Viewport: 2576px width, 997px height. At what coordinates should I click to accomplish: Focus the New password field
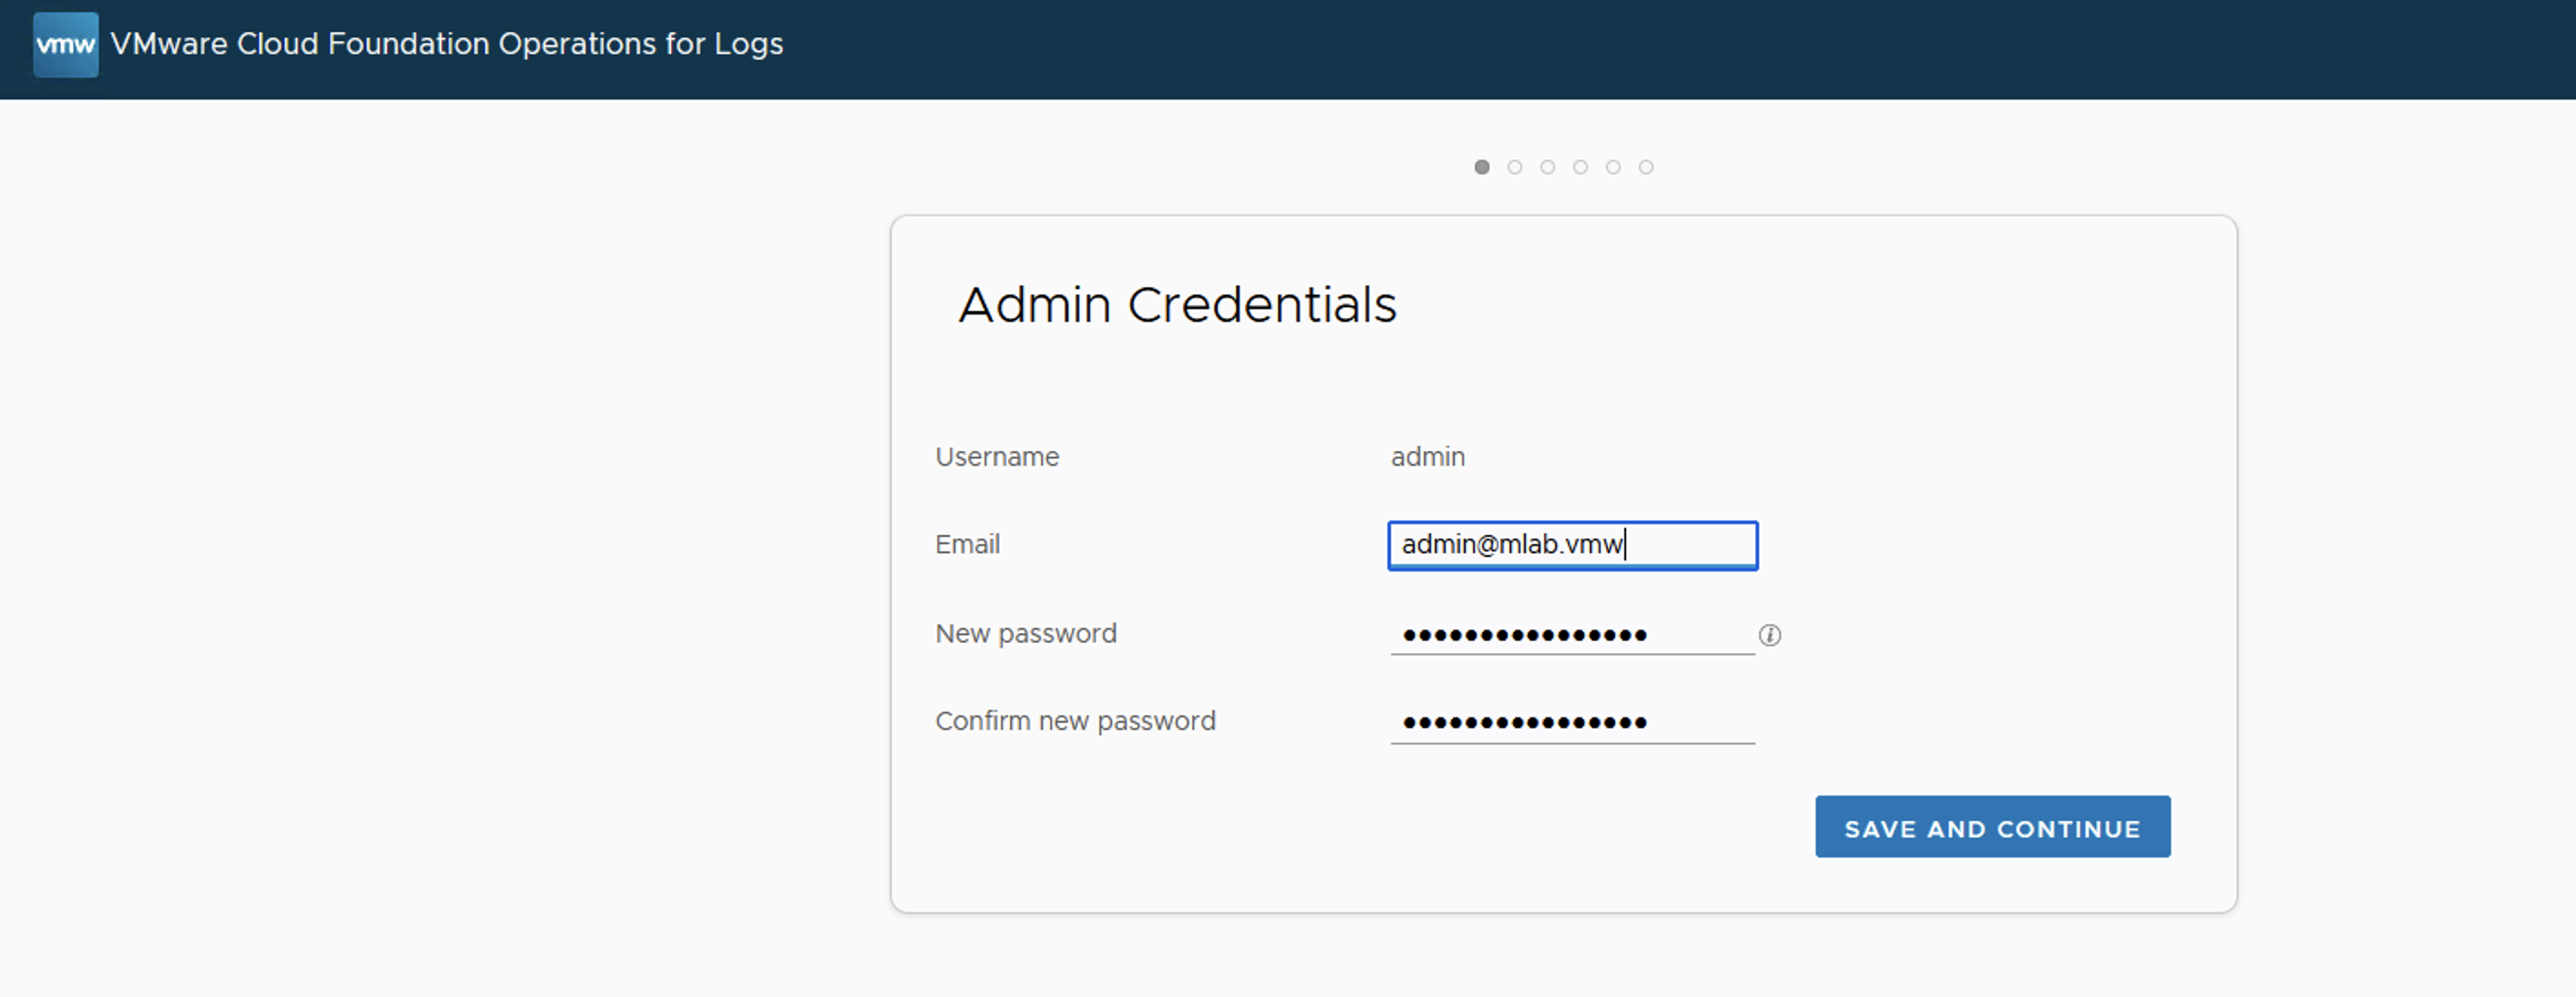pos(1572,635)
